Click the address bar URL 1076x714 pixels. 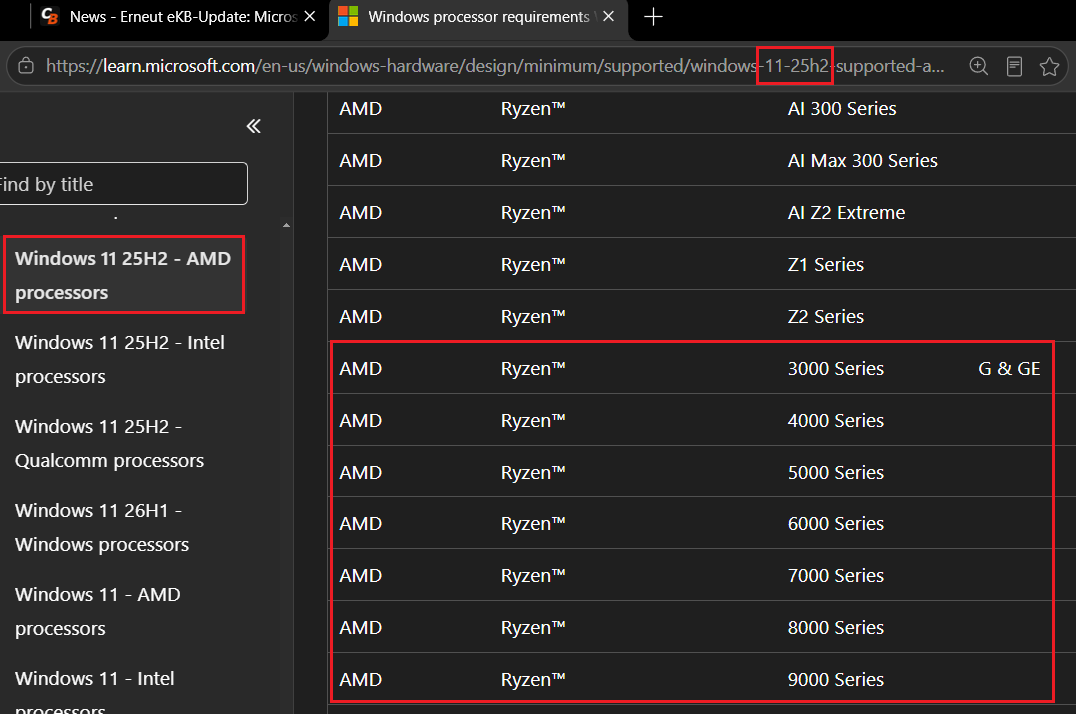(x=495, y=66)
